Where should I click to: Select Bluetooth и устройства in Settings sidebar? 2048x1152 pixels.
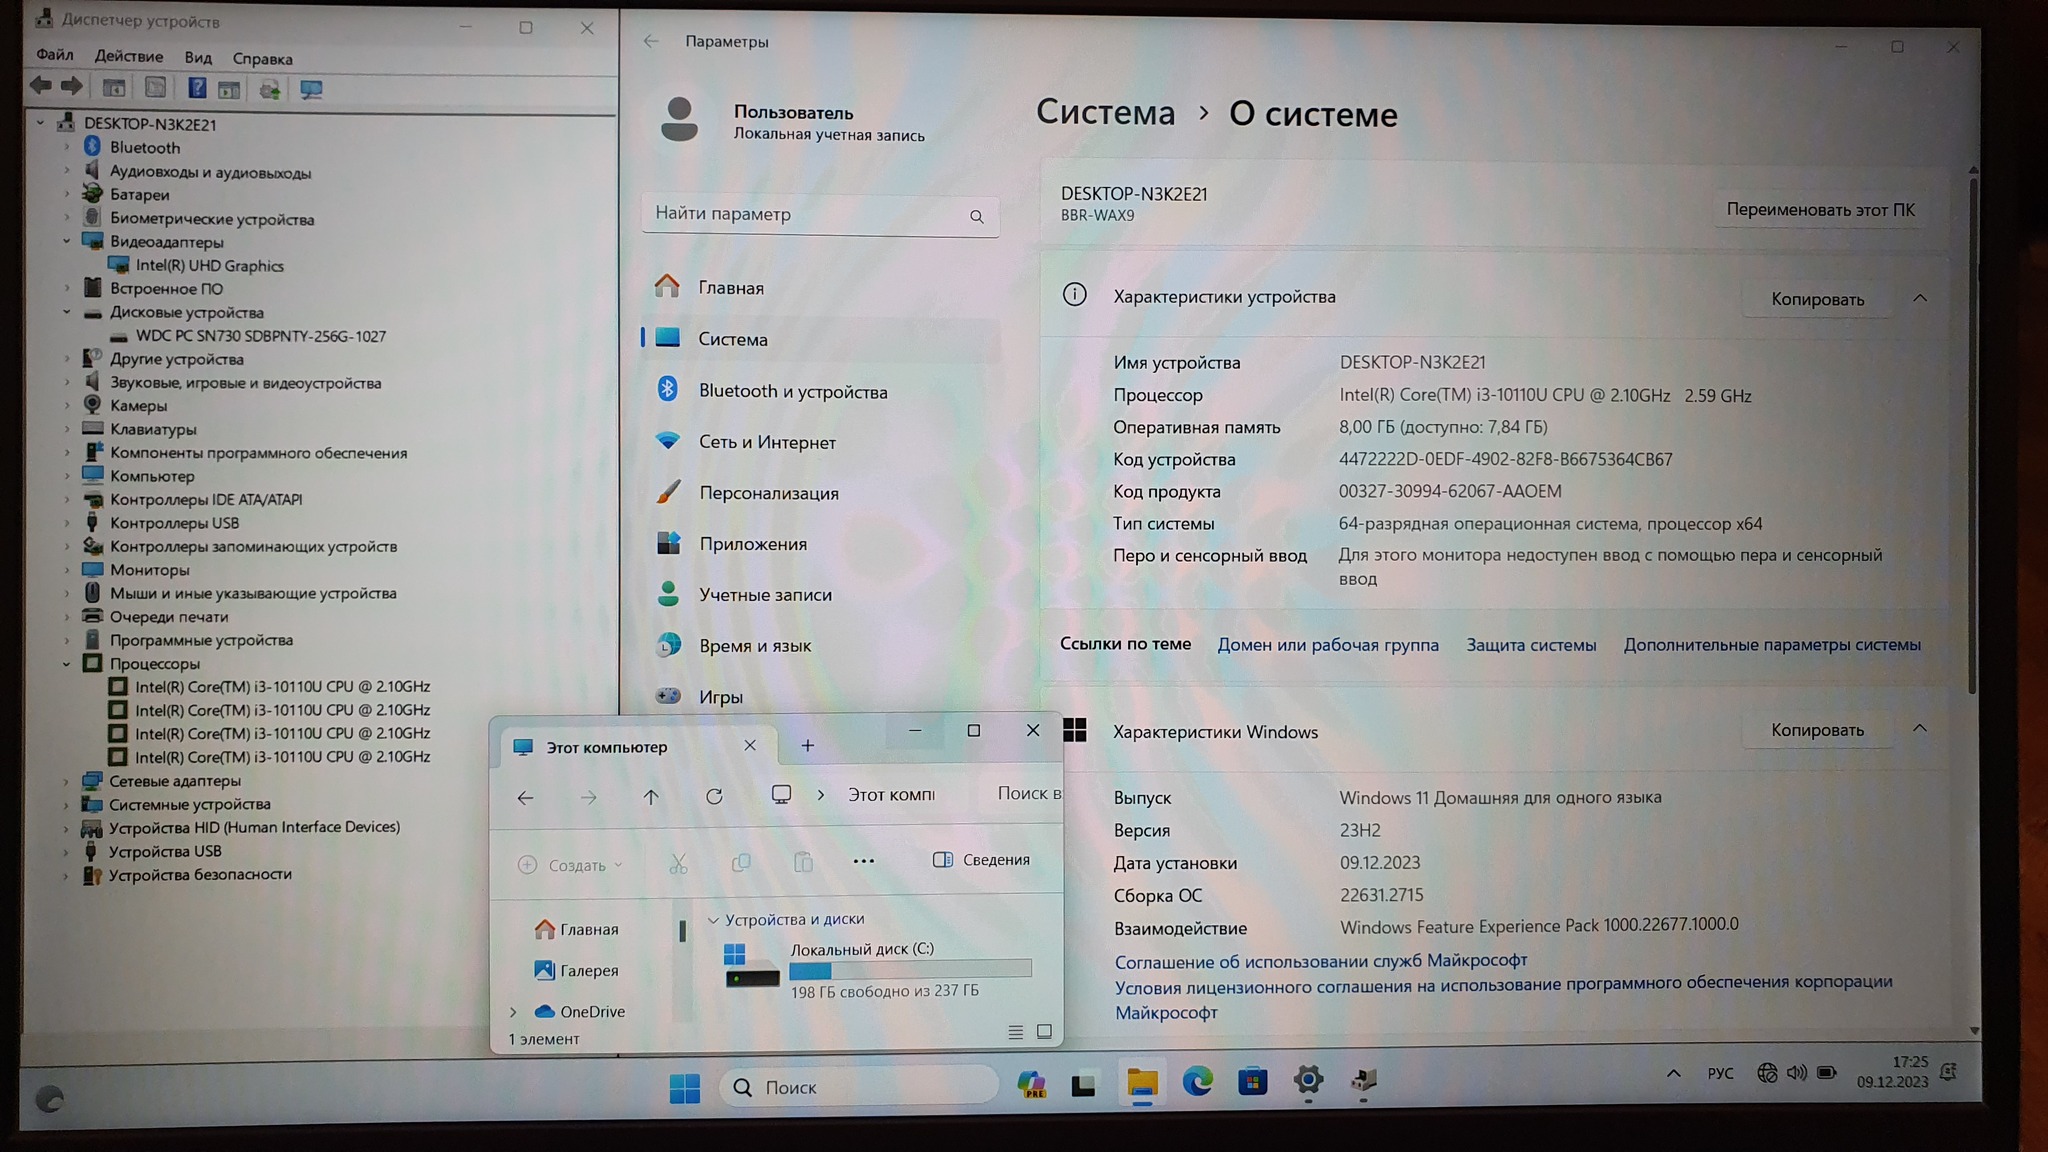click(792, 392)
